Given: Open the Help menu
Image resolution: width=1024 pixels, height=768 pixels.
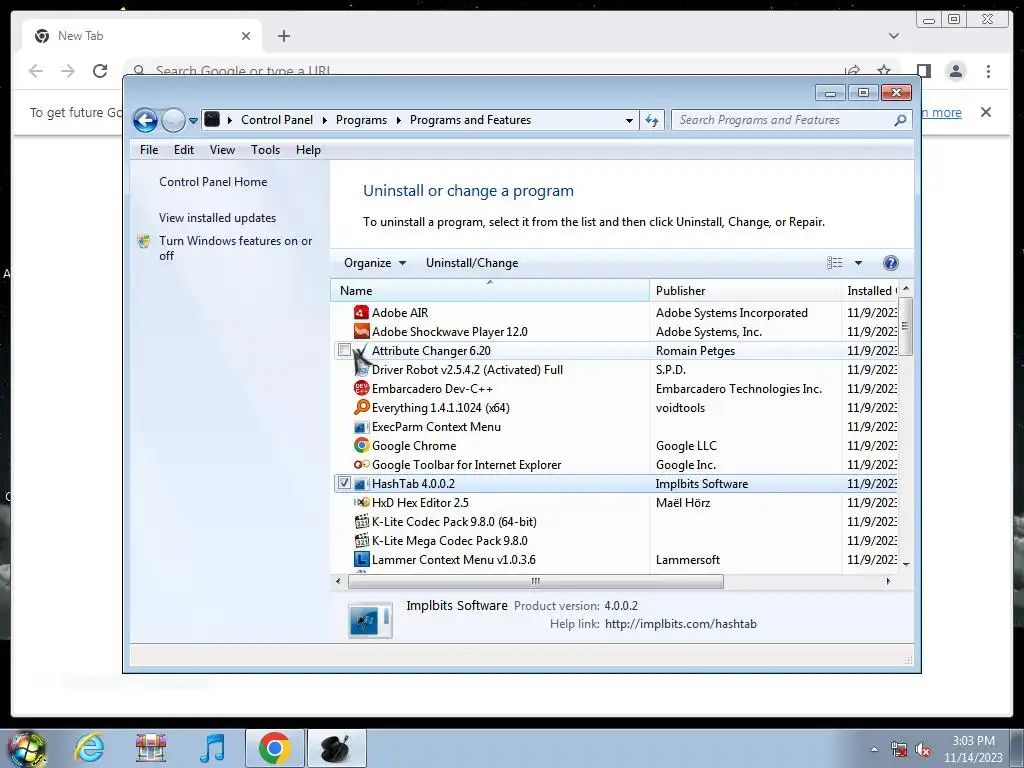Looking at the screenshot, I should click(x=308, y=150).
